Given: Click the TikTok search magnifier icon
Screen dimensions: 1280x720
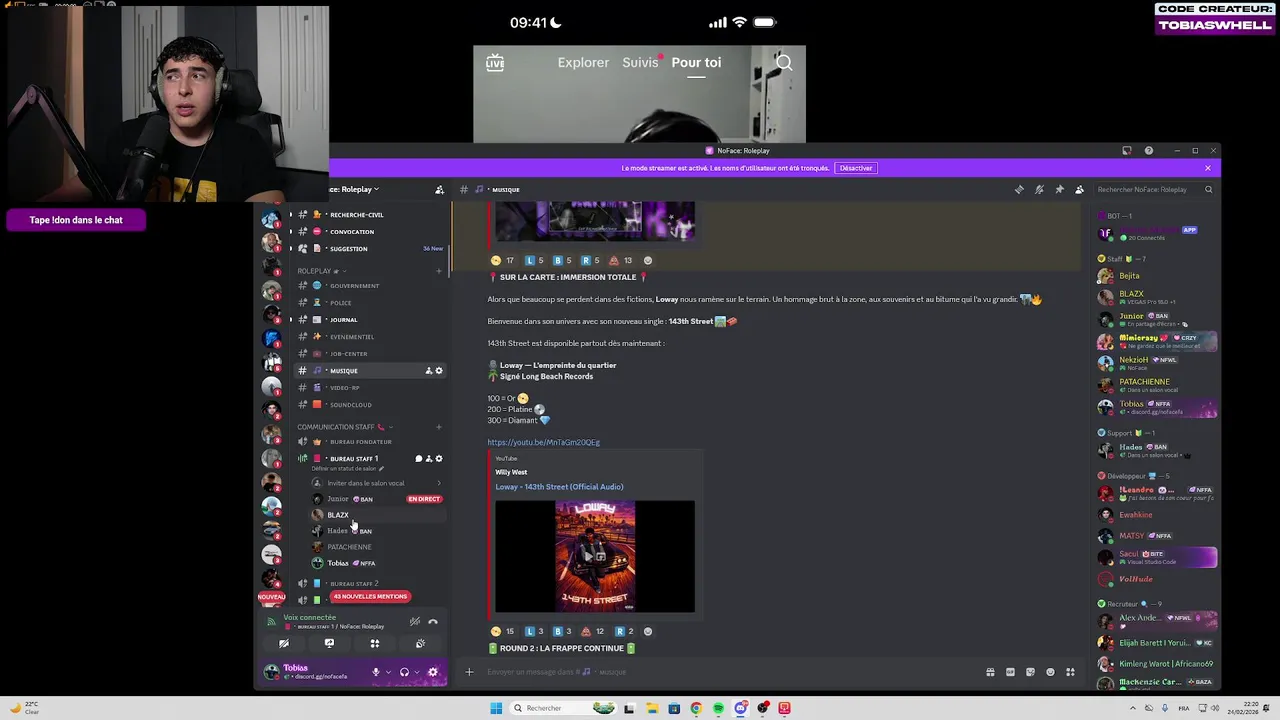Looking at the screenshot, I should tap(784, 63).
